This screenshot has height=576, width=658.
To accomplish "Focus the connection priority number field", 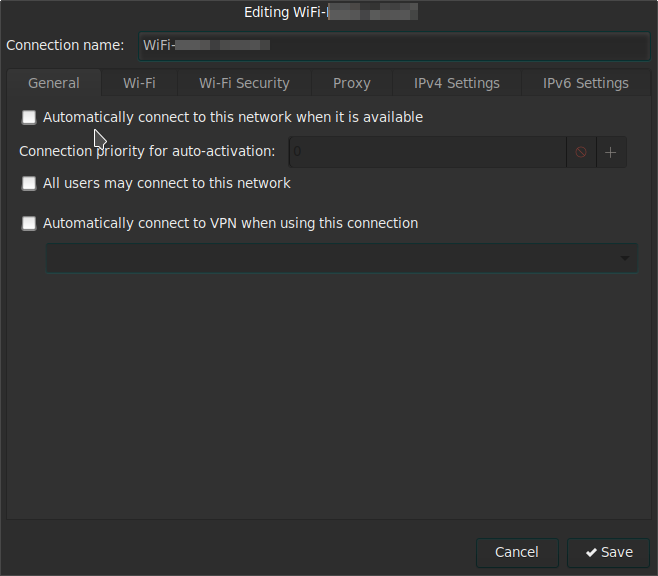I will click(x=427, y=152).
